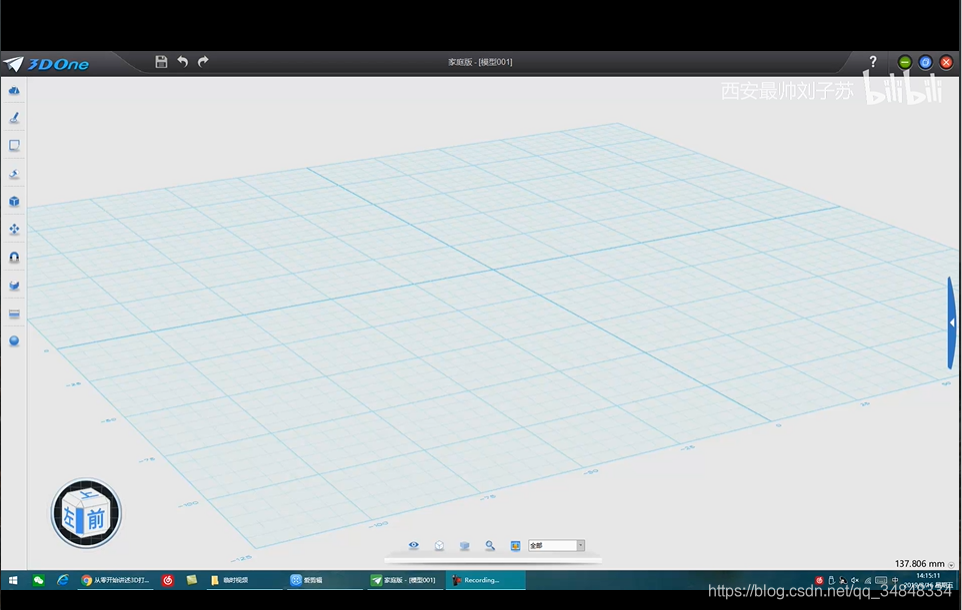Open the combine (boolean) edit tool
962x610 pixels.
click(14, 285)
